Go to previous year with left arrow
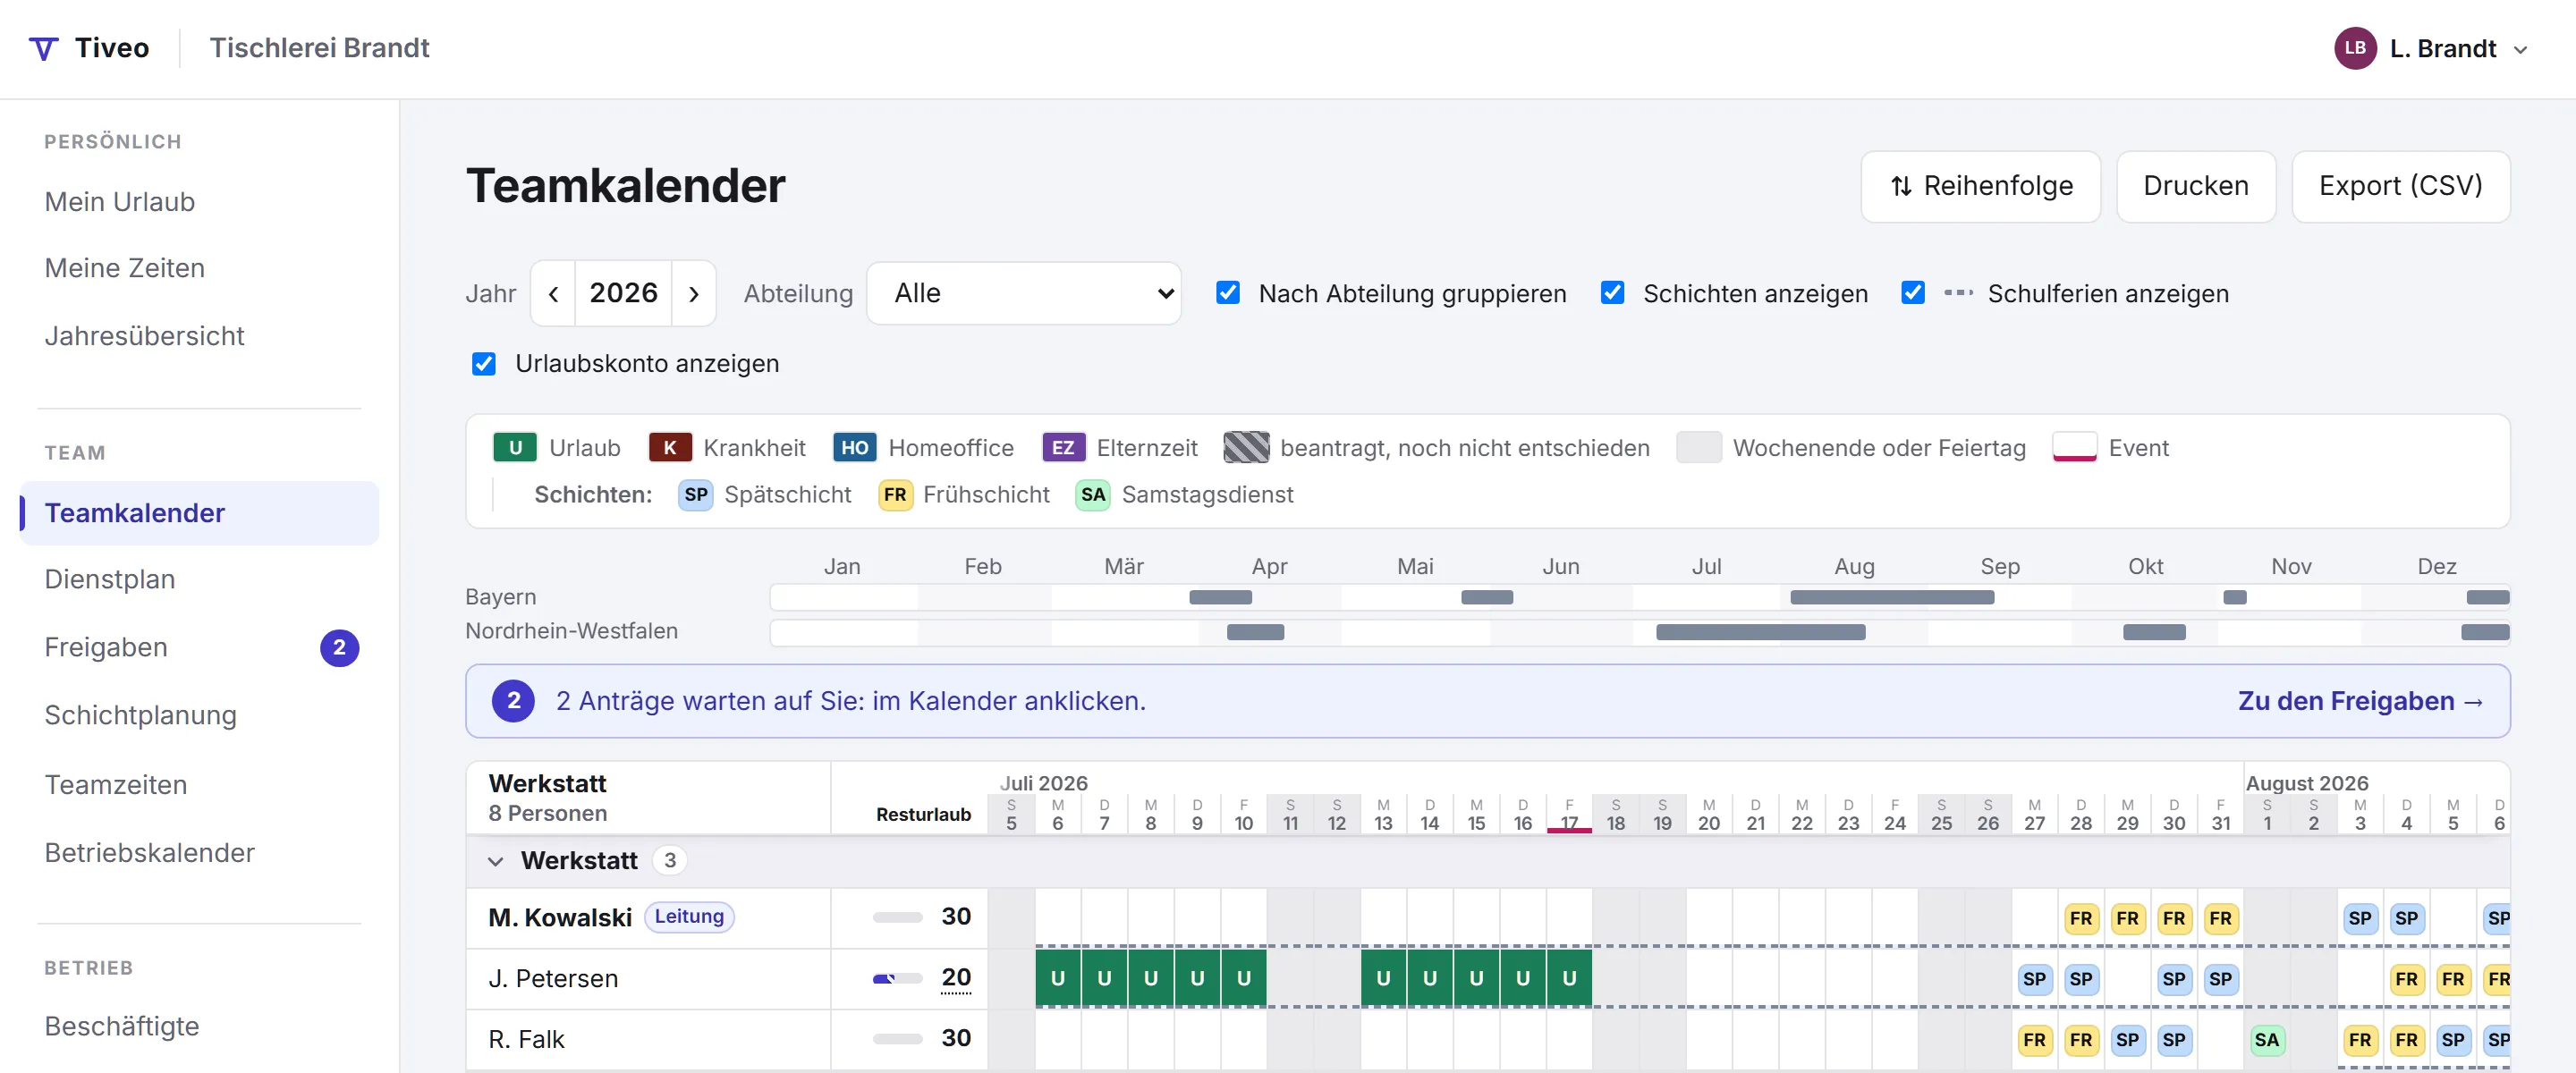Image resolution: width=2576 pixels, height=1073 pixels. (x=553, y=294)
